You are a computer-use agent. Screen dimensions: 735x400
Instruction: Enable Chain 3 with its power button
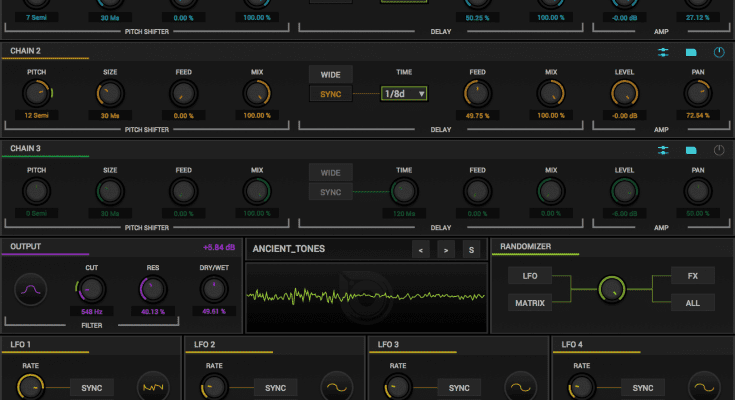point(719,151)
